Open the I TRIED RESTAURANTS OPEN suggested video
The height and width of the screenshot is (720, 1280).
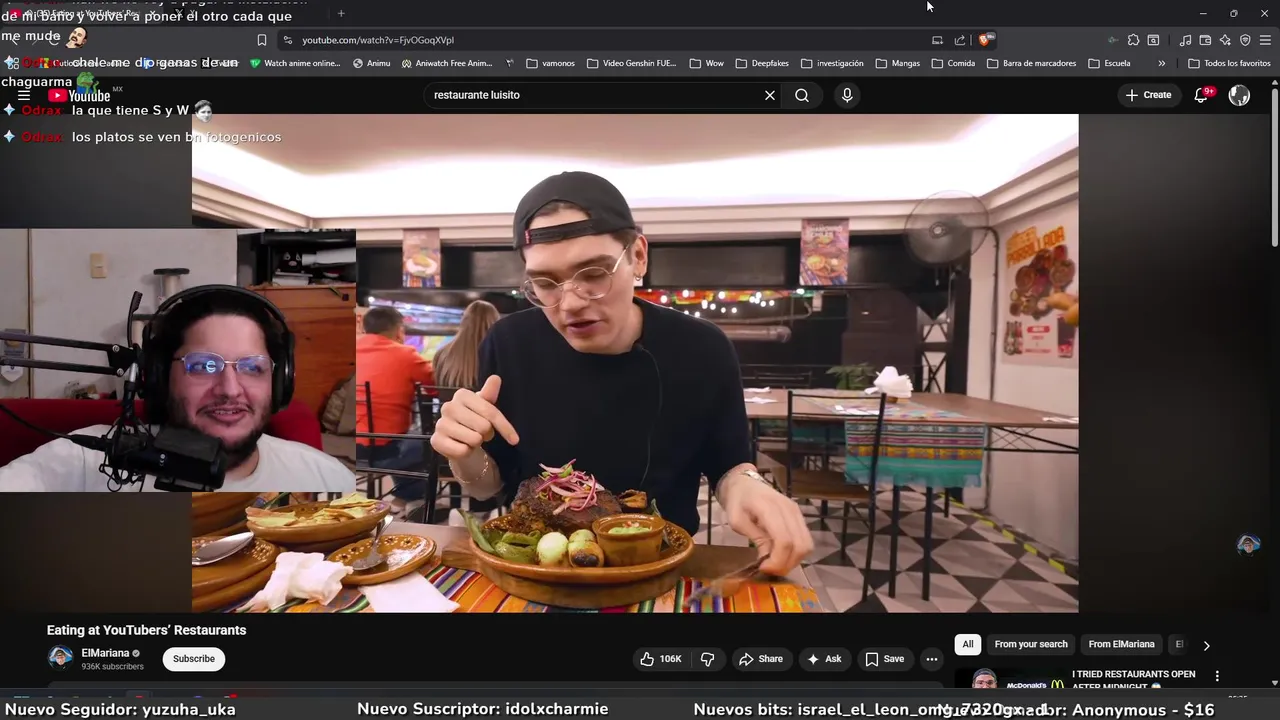[x=1133, y=679]
